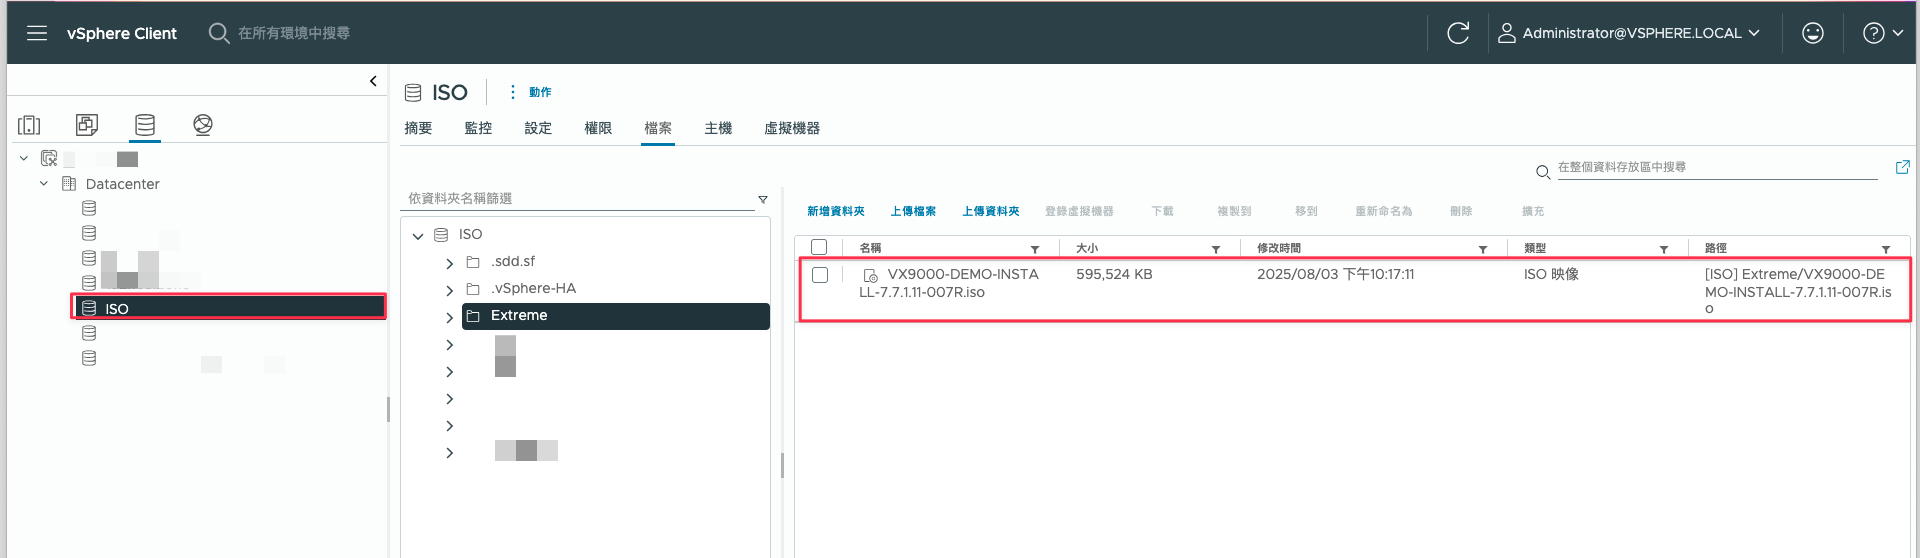Select the Extreme folder

pos(616,316)
